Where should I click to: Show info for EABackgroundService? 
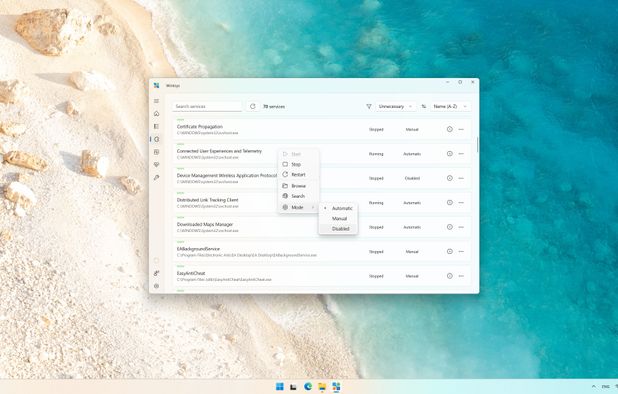pos(450,251)
